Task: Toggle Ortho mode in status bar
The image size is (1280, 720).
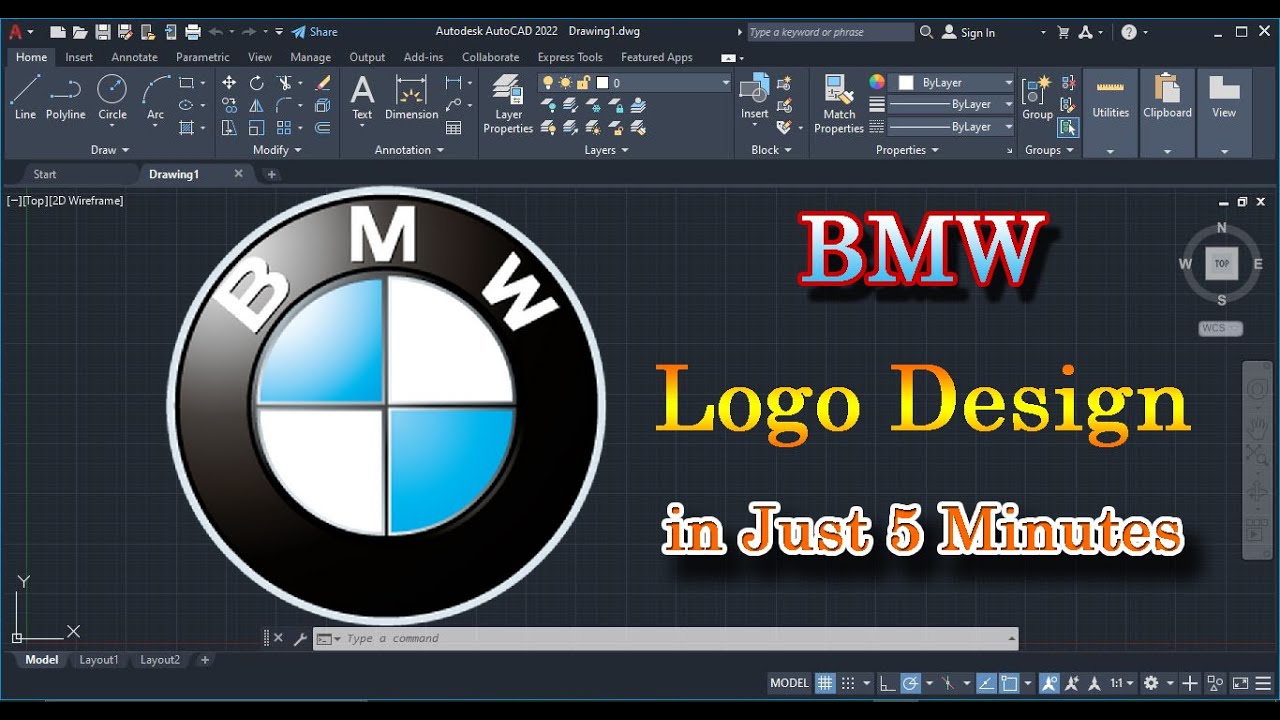Action: click(x=887, y=683)
